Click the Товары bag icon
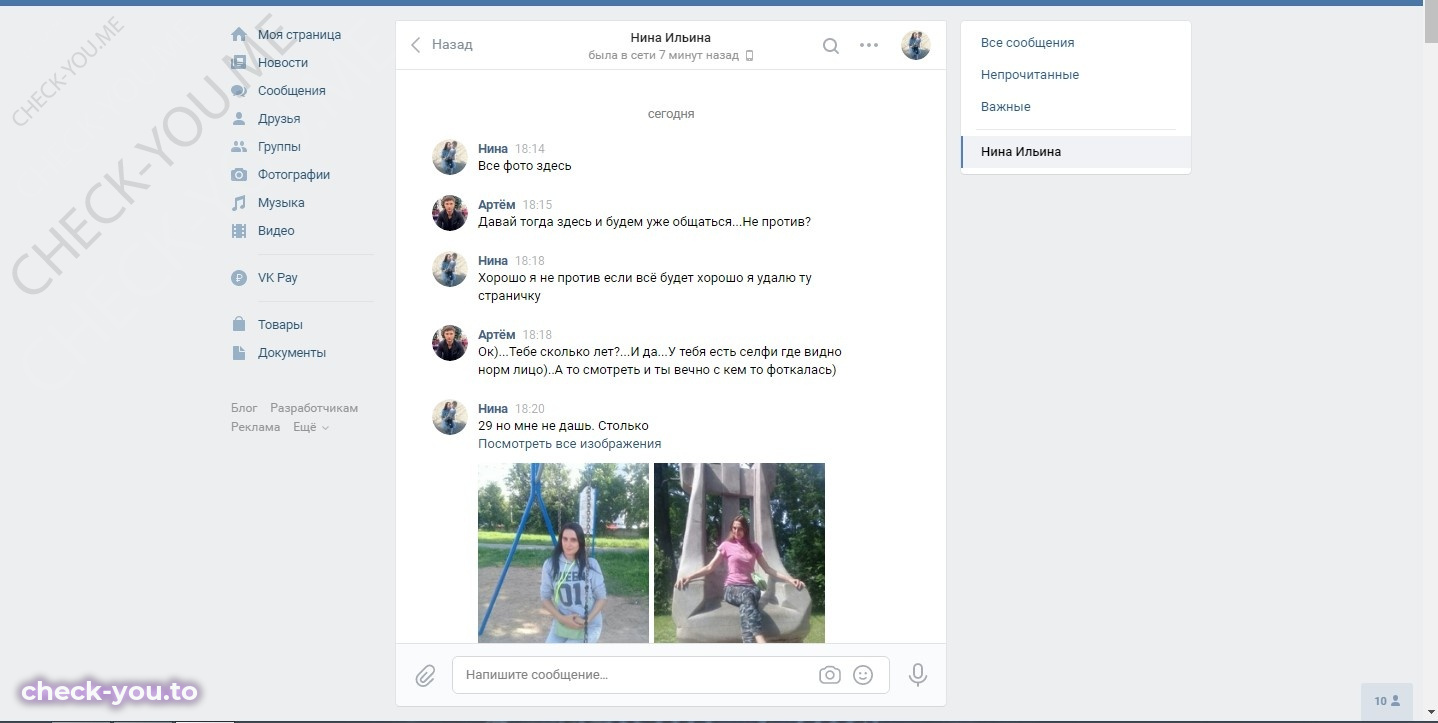The width and height of the screenshot is (1438, 723). (x=239, y=325)
